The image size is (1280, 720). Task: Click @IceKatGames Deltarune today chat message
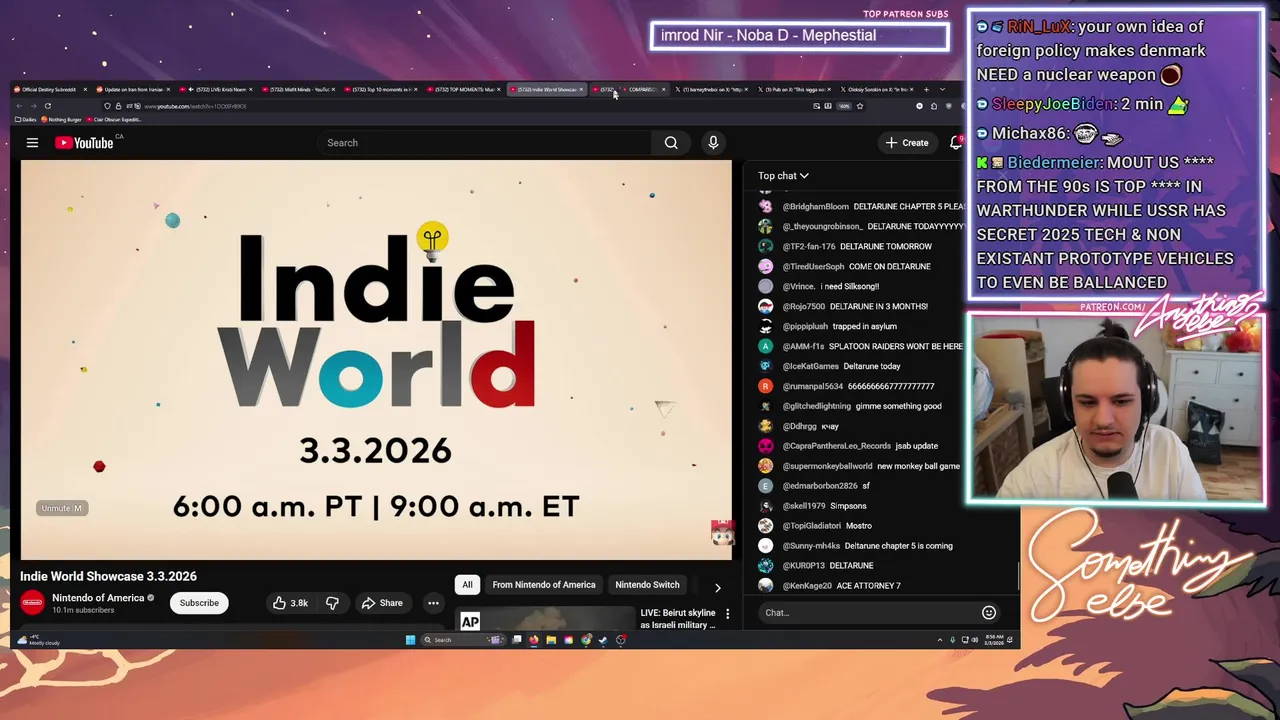pos(841,366)
